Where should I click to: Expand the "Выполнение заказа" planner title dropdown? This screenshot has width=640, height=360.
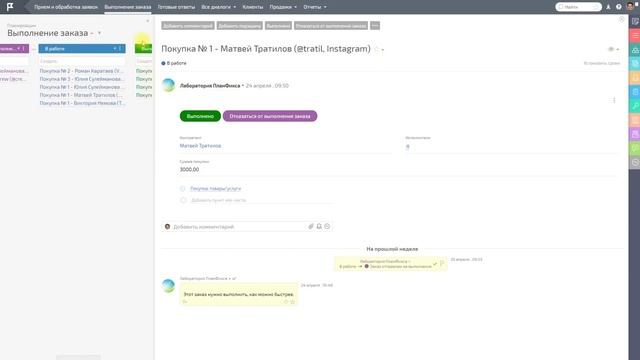[99, 33]
